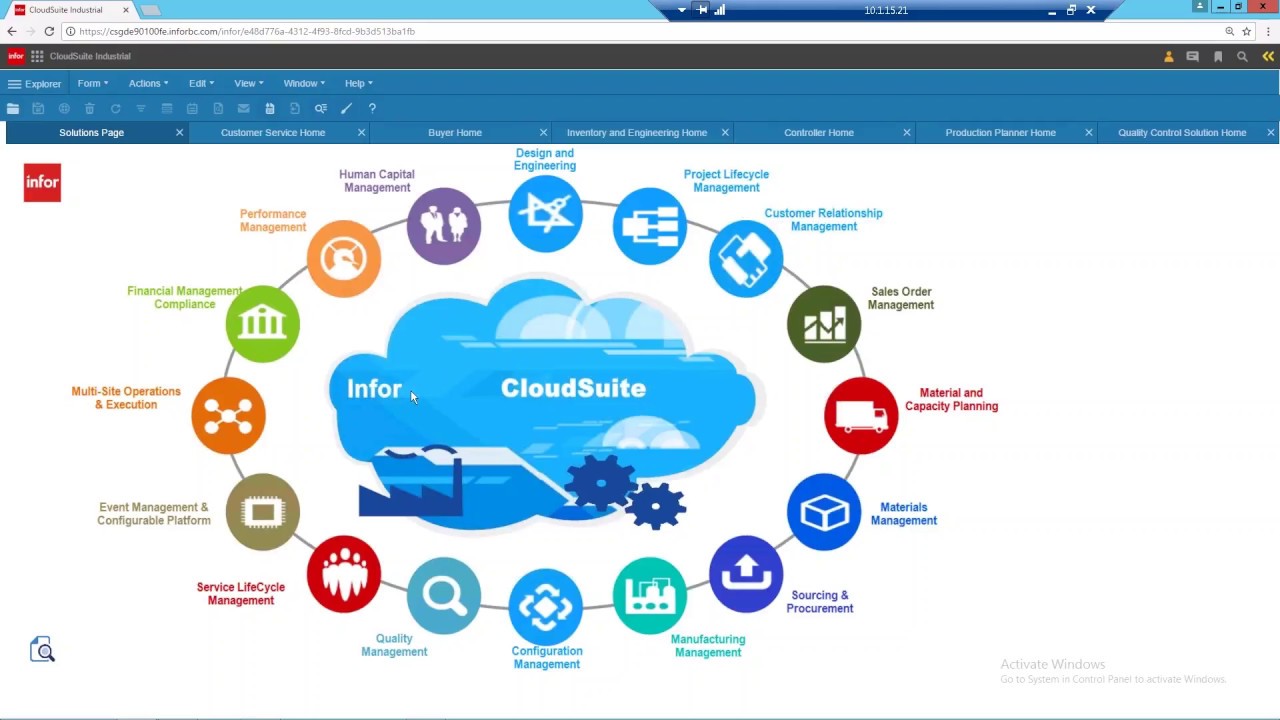Click the Sales Order Management label
This screenshot has height=720, width=1280.
tap(900, 298)
